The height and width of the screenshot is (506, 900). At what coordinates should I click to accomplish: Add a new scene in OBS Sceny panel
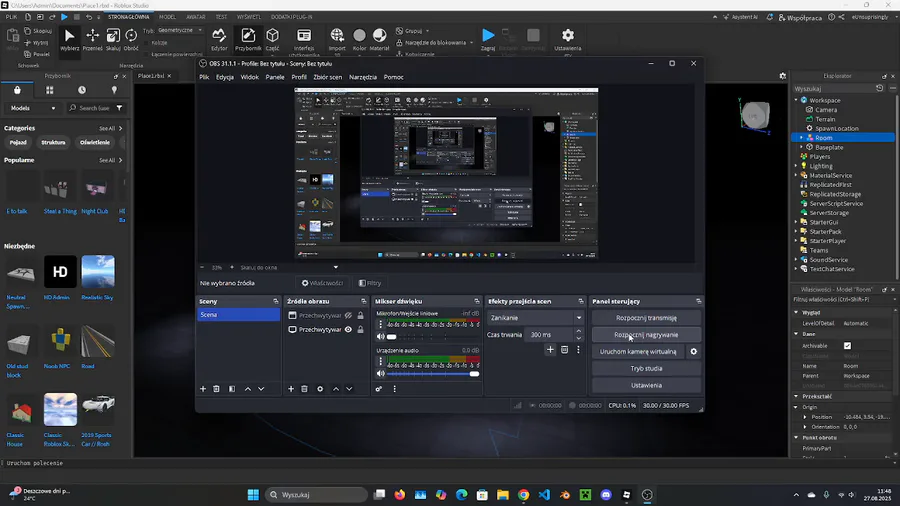203,389
